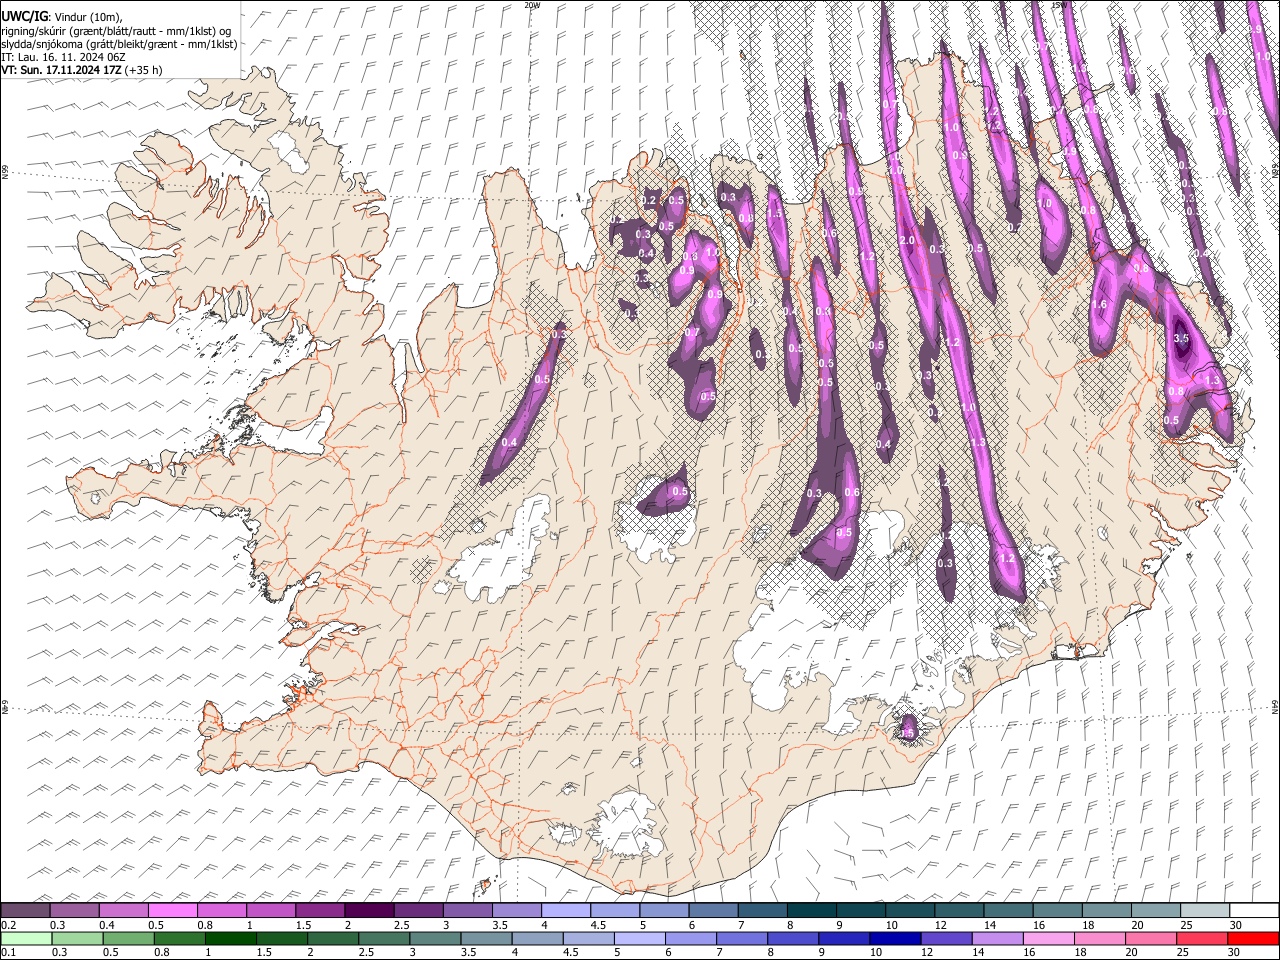Screen dimensions: 1280x960
Task: Select the darkest purple 2–2.5 snow scale swatch
Action: 369,910
